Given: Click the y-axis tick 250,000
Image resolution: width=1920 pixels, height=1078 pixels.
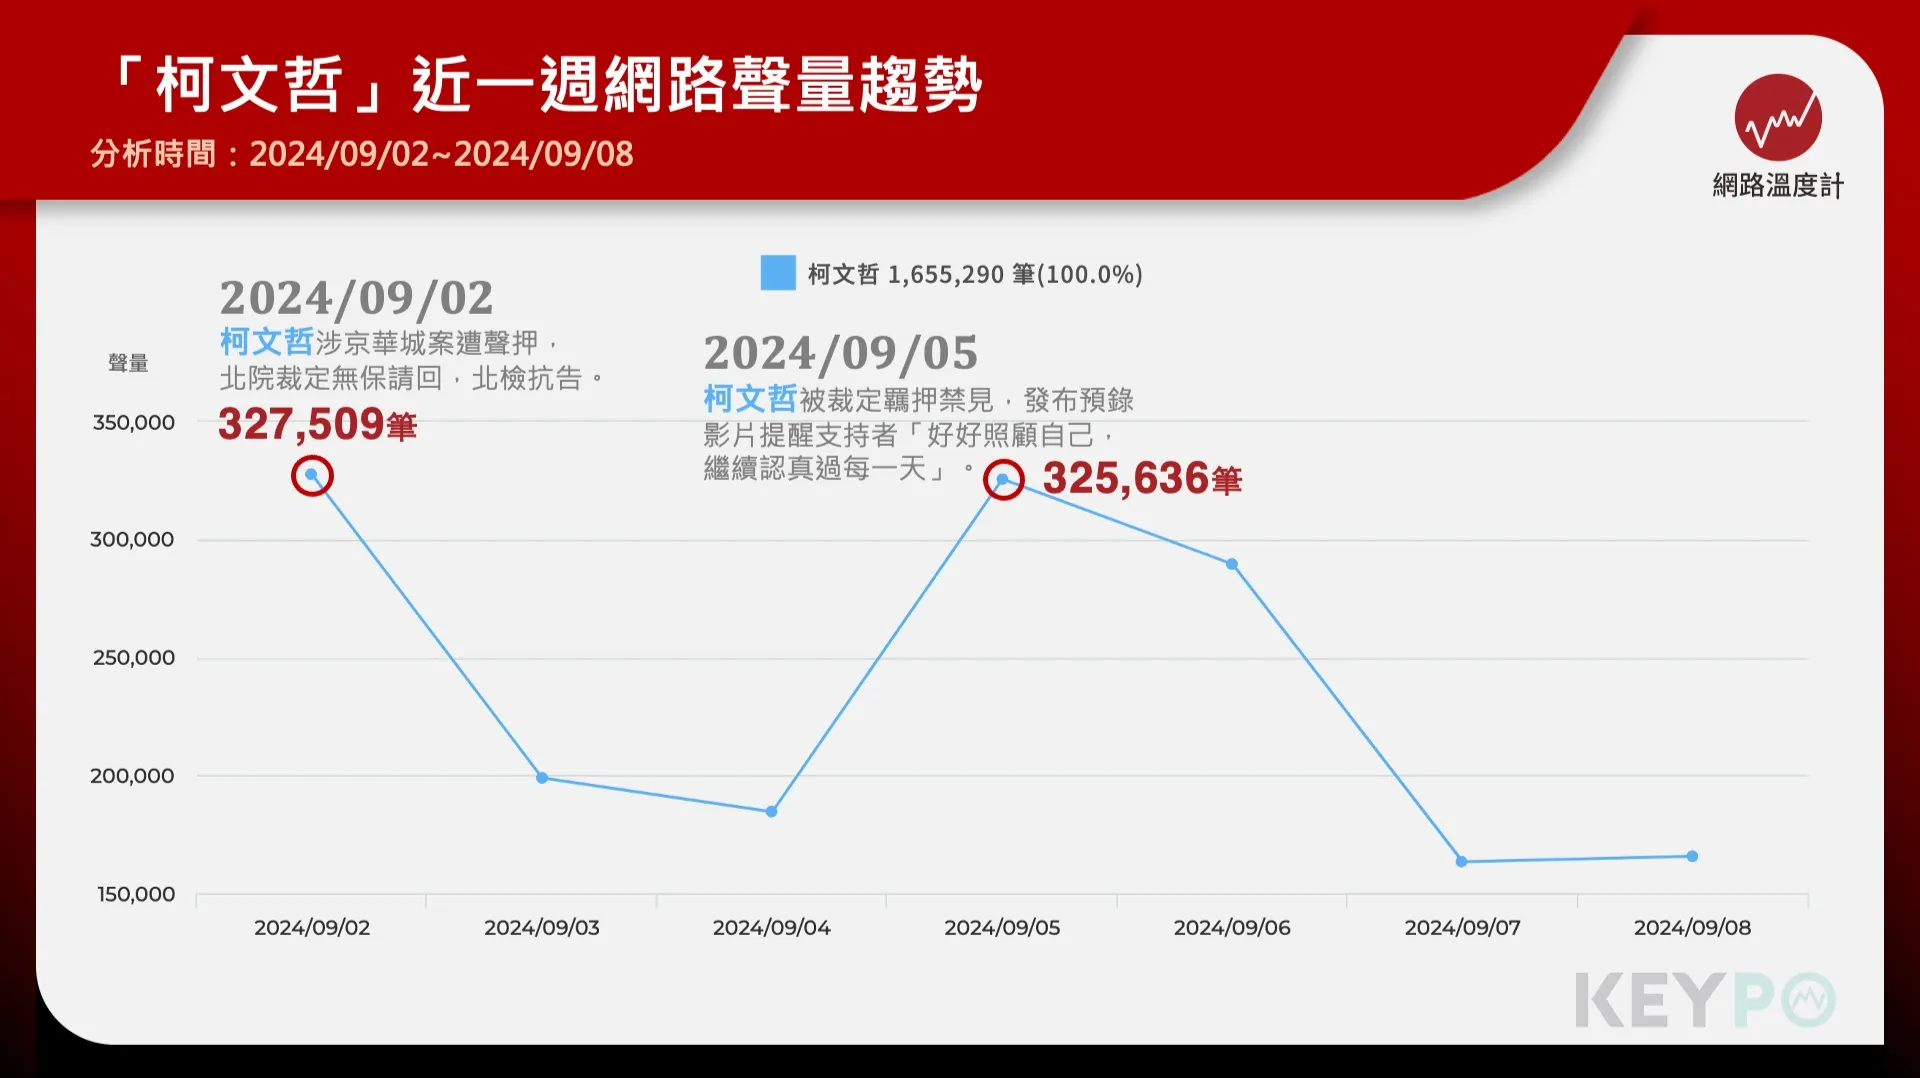Looking at the screenshot, I should [134, 658].
